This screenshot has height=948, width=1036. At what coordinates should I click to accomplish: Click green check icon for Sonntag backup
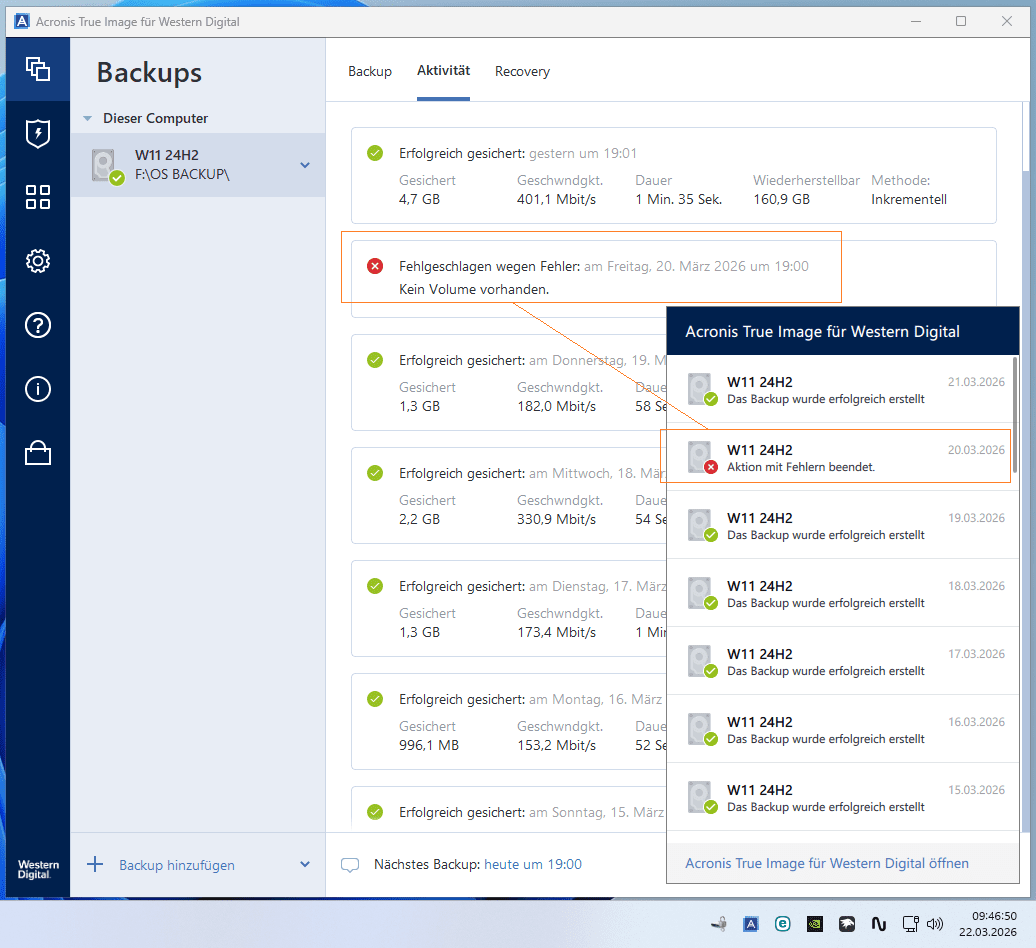coord(375,812)
